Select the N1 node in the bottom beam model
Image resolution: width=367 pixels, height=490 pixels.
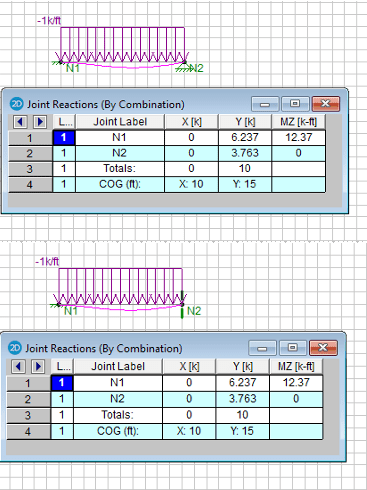(59, 304)
